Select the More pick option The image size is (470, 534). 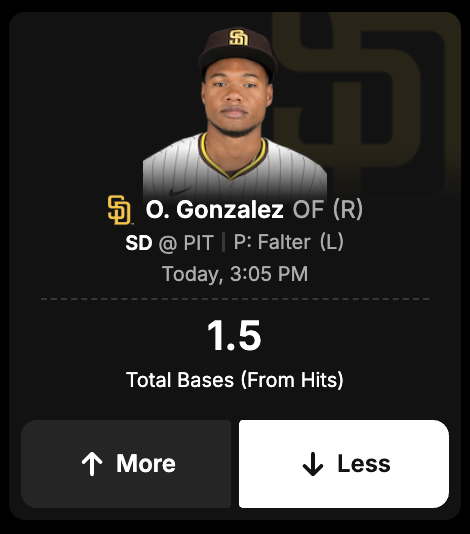tap(126, 464)
